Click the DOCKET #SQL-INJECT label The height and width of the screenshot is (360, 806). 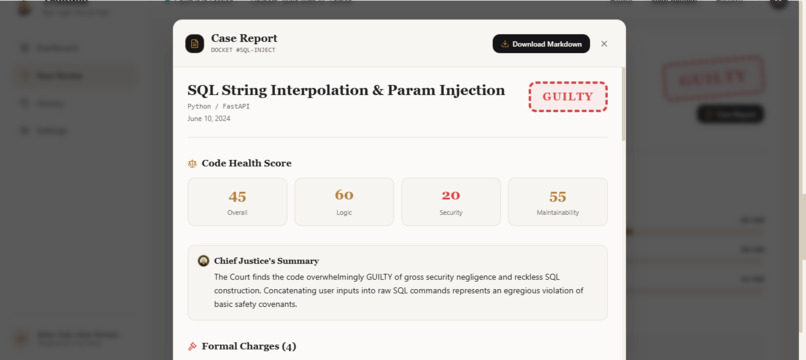click(243, 50)
